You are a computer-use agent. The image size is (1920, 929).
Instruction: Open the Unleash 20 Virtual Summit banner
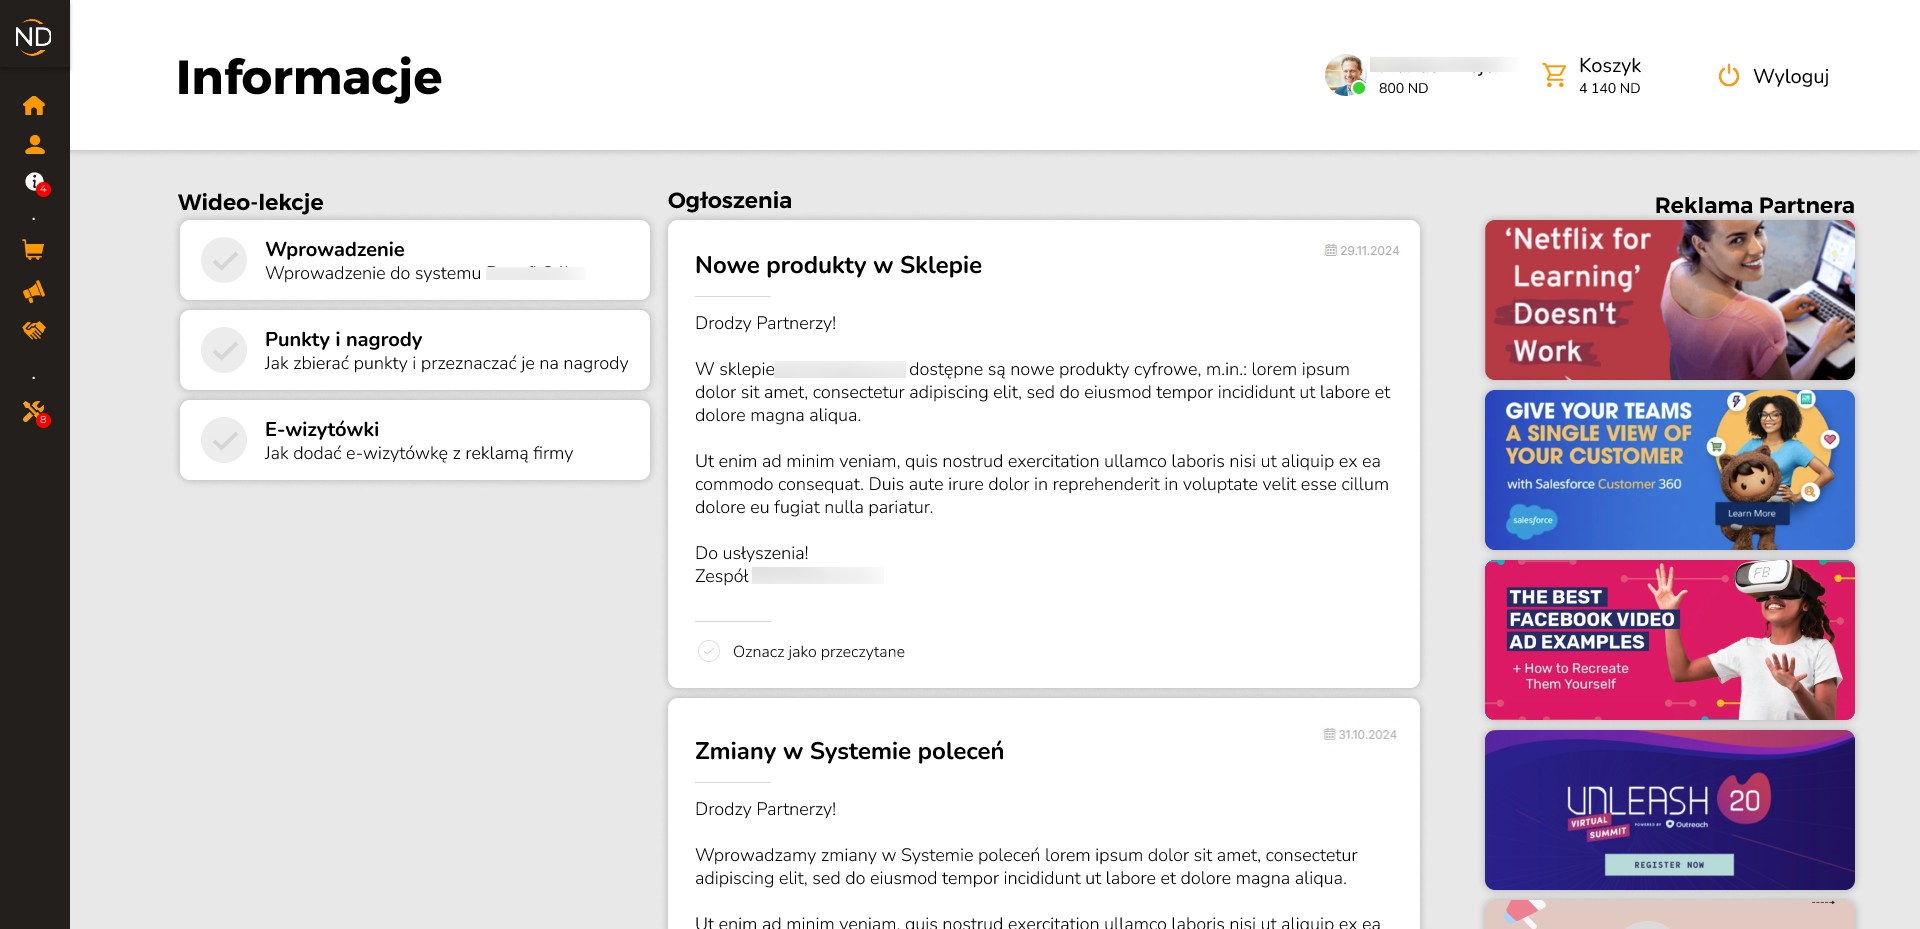point(1670,810)
